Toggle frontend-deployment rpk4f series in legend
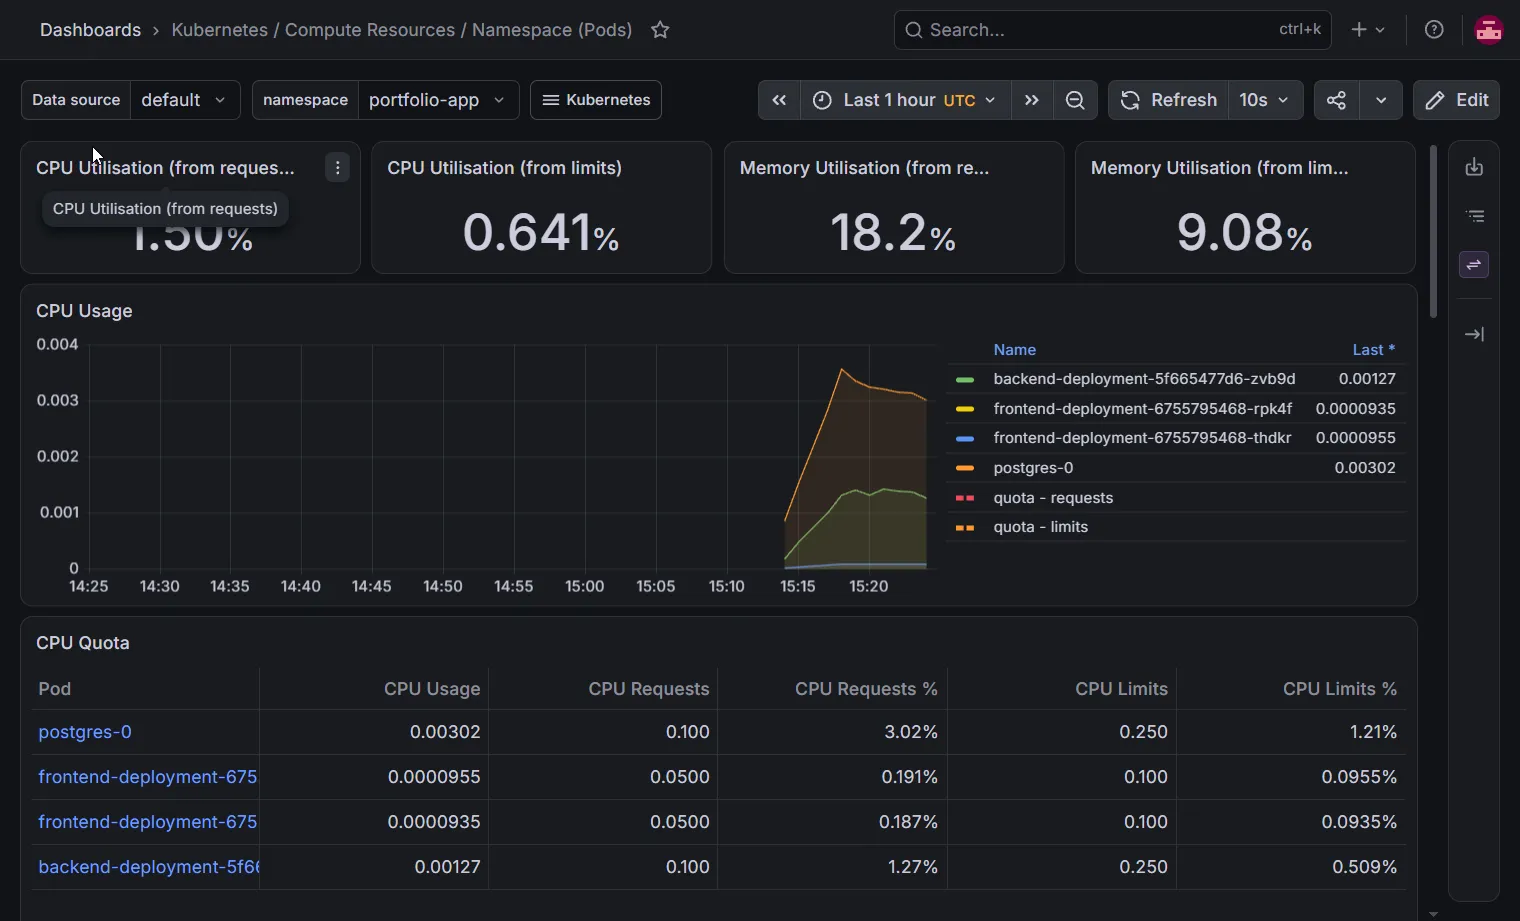 click(x=1142, y=409)
